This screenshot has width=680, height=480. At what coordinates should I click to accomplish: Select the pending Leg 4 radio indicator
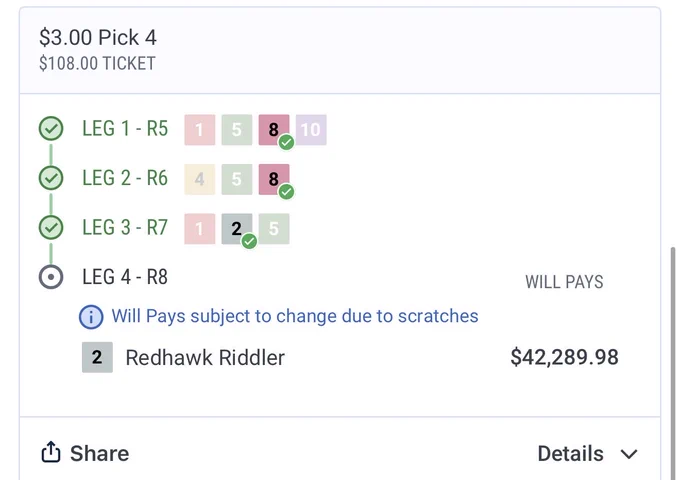coord(51,277)
